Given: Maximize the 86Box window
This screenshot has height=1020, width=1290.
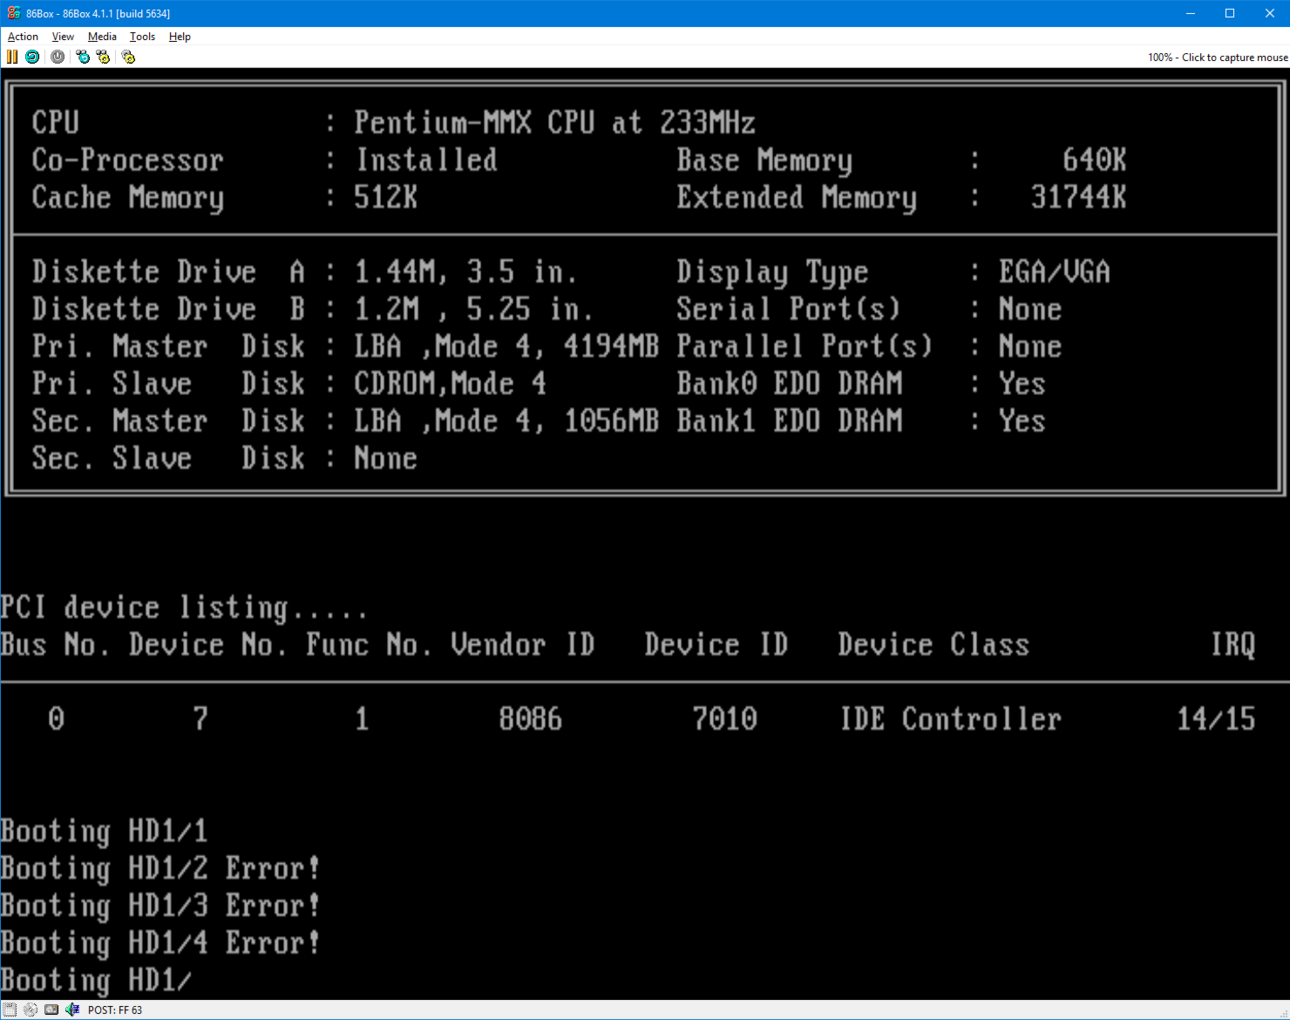Looking at the screenshot, I should (x=1230, y=13).
